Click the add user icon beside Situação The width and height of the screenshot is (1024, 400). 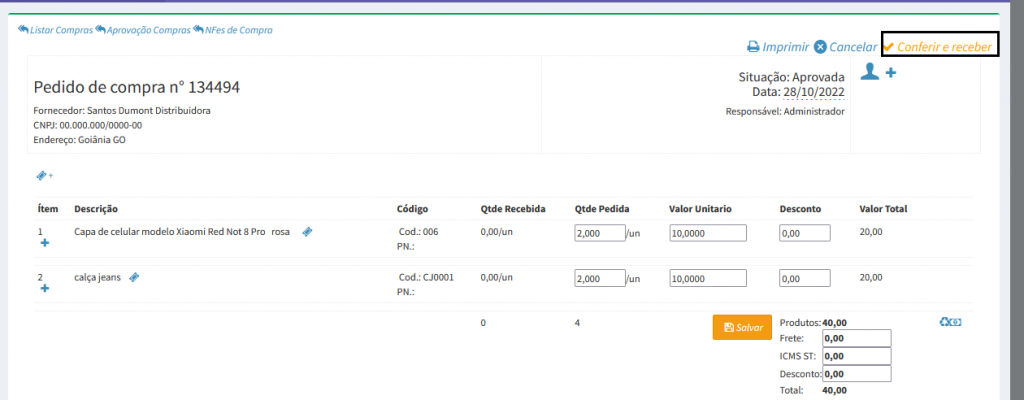coord(878,72)
